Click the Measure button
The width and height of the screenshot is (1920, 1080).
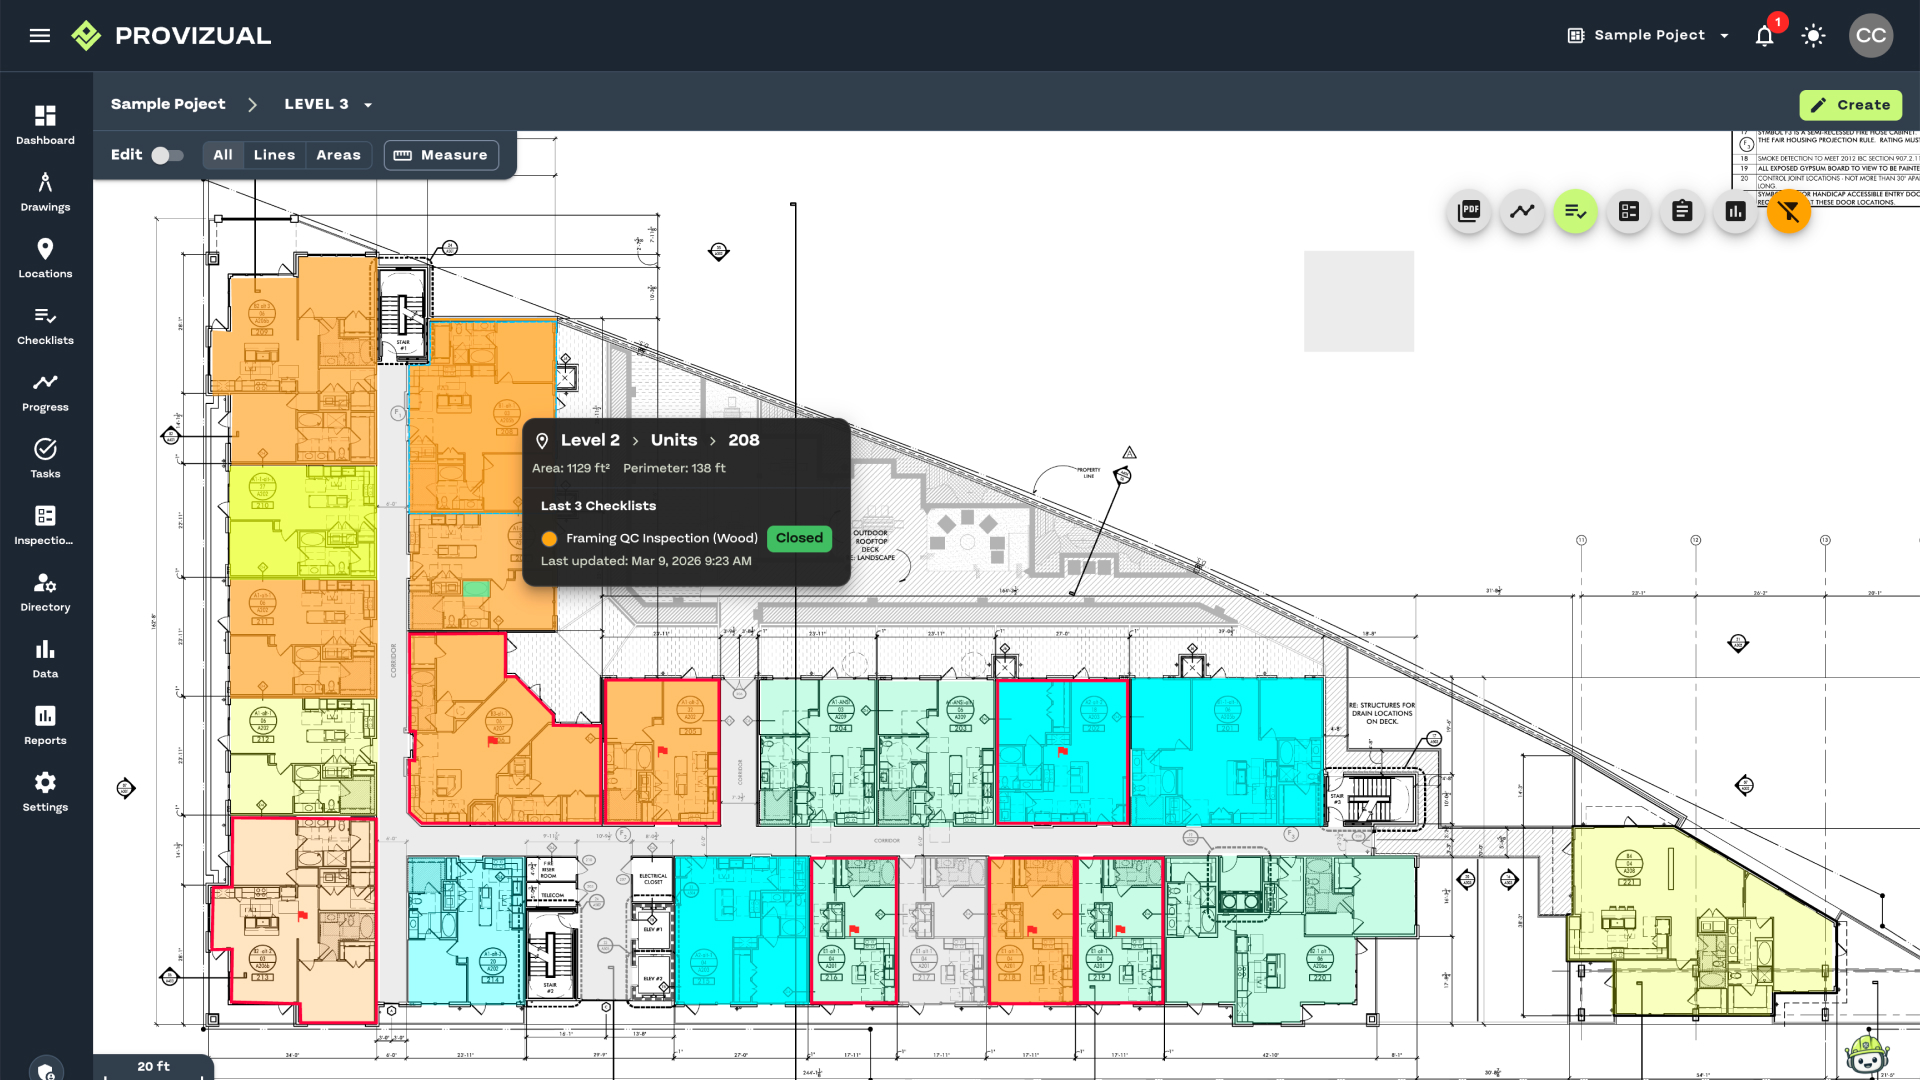pos(441,155)
